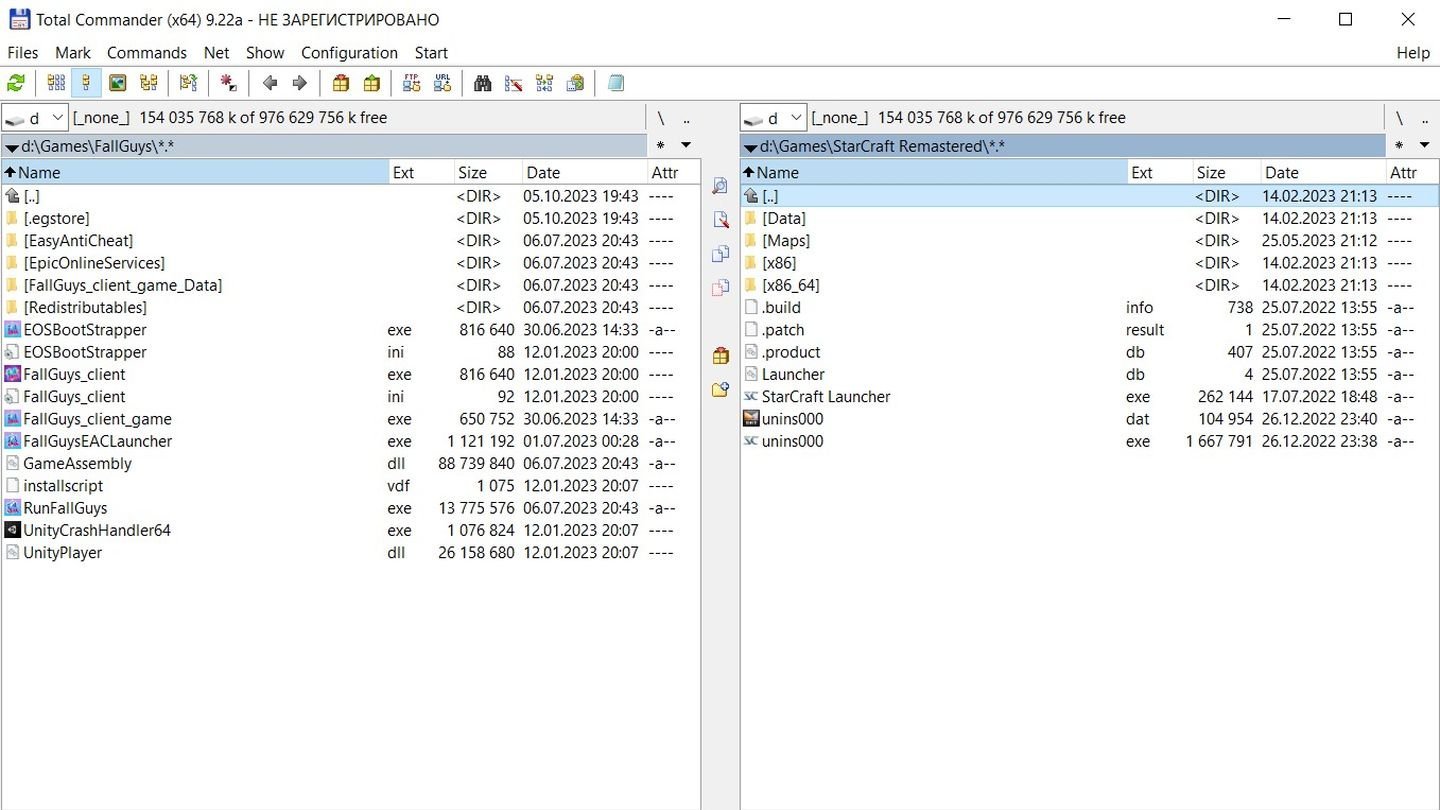The width and height of the screenshot is (1440, 810).
Task: Open left panel directory hotlist asterisk
Action: click(660, 146)
